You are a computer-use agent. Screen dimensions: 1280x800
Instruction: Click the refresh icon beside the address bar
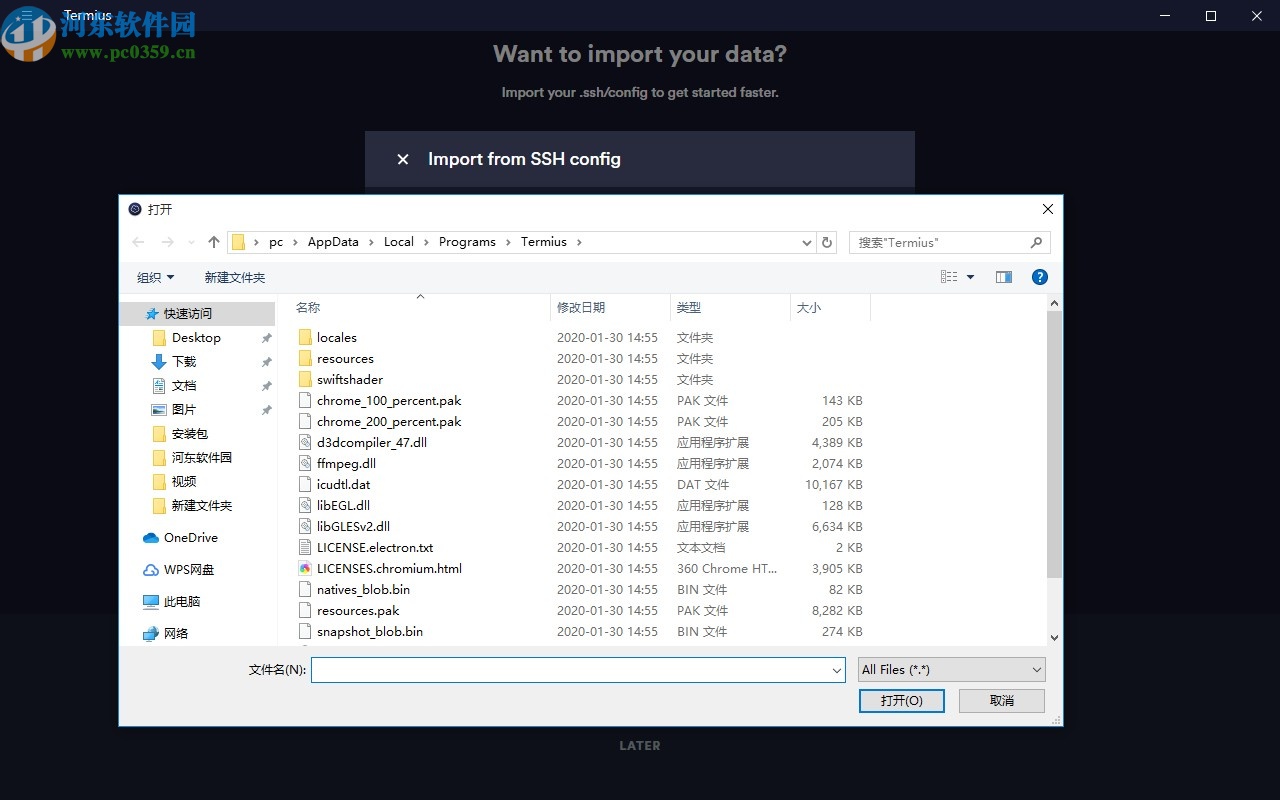pos(827,242)
